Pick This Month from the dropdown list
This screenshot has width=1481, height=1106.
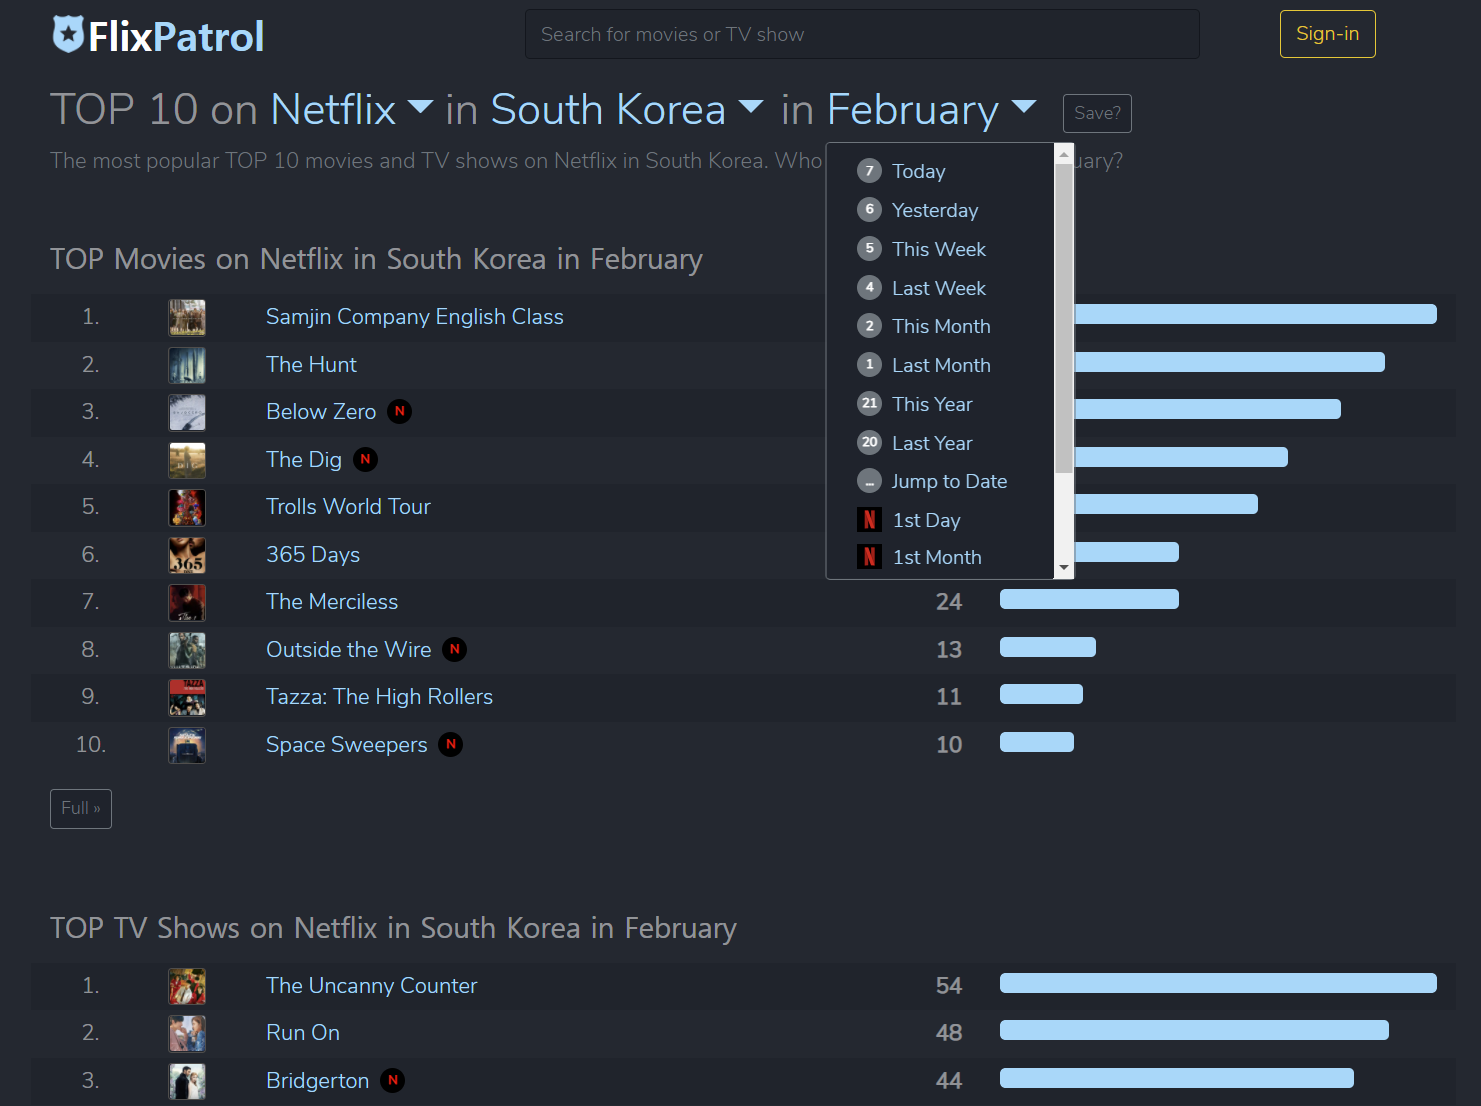coord(941,326)
